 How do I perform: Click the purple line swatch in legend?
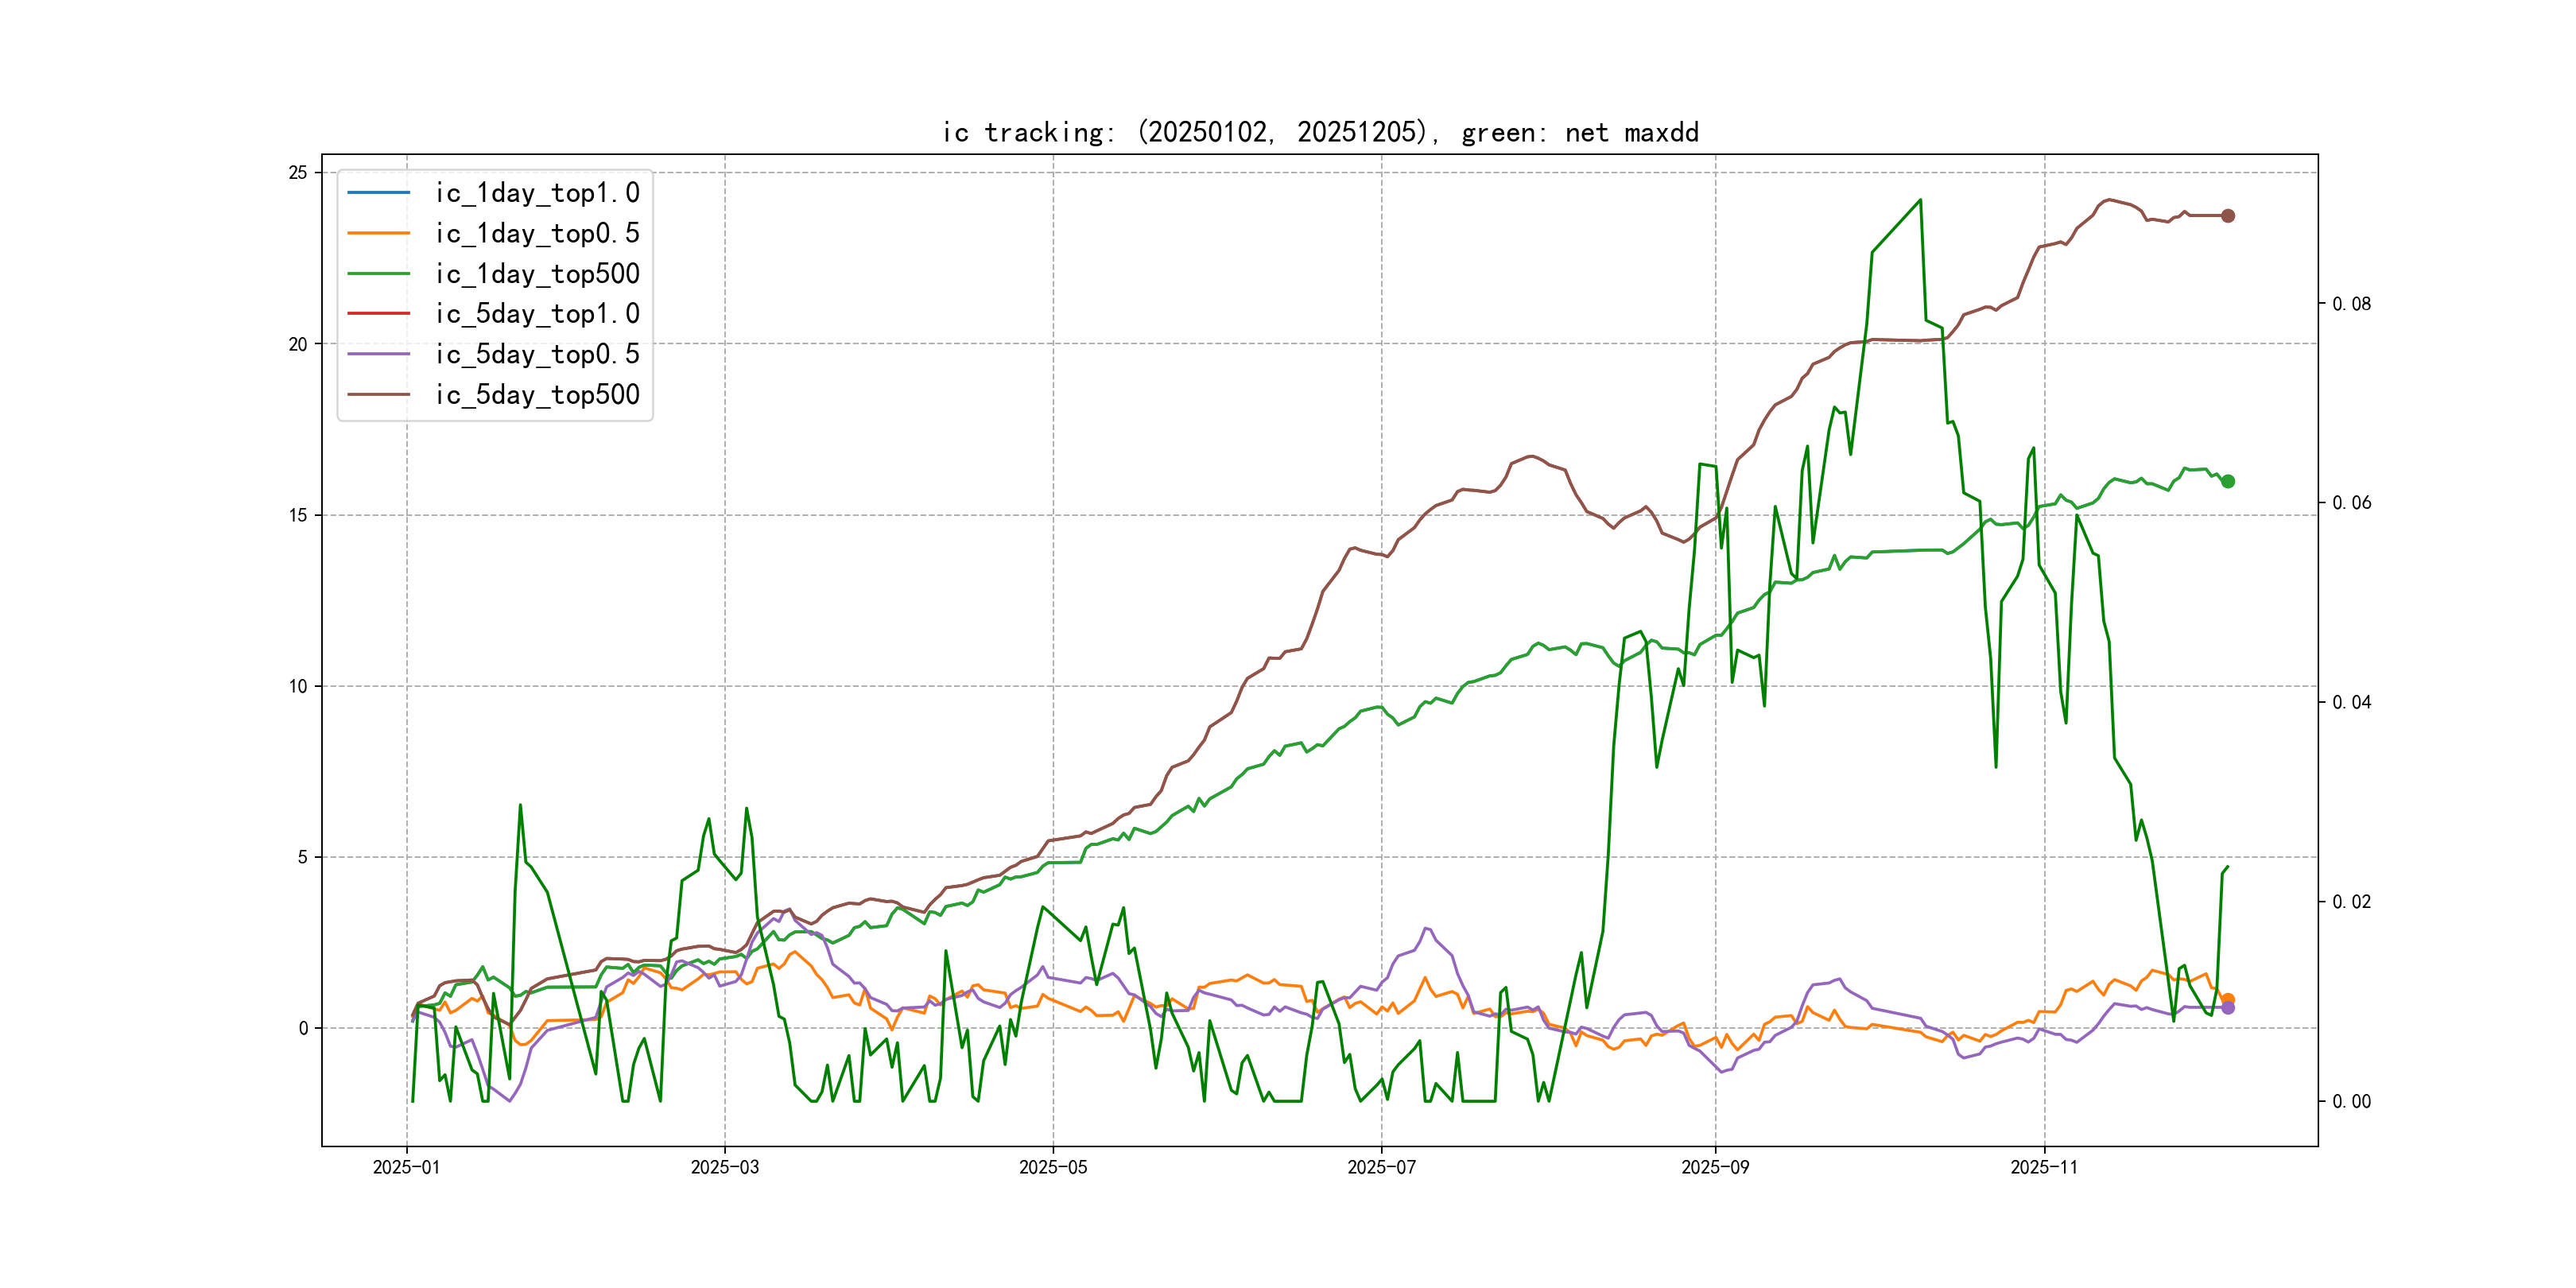379,354
